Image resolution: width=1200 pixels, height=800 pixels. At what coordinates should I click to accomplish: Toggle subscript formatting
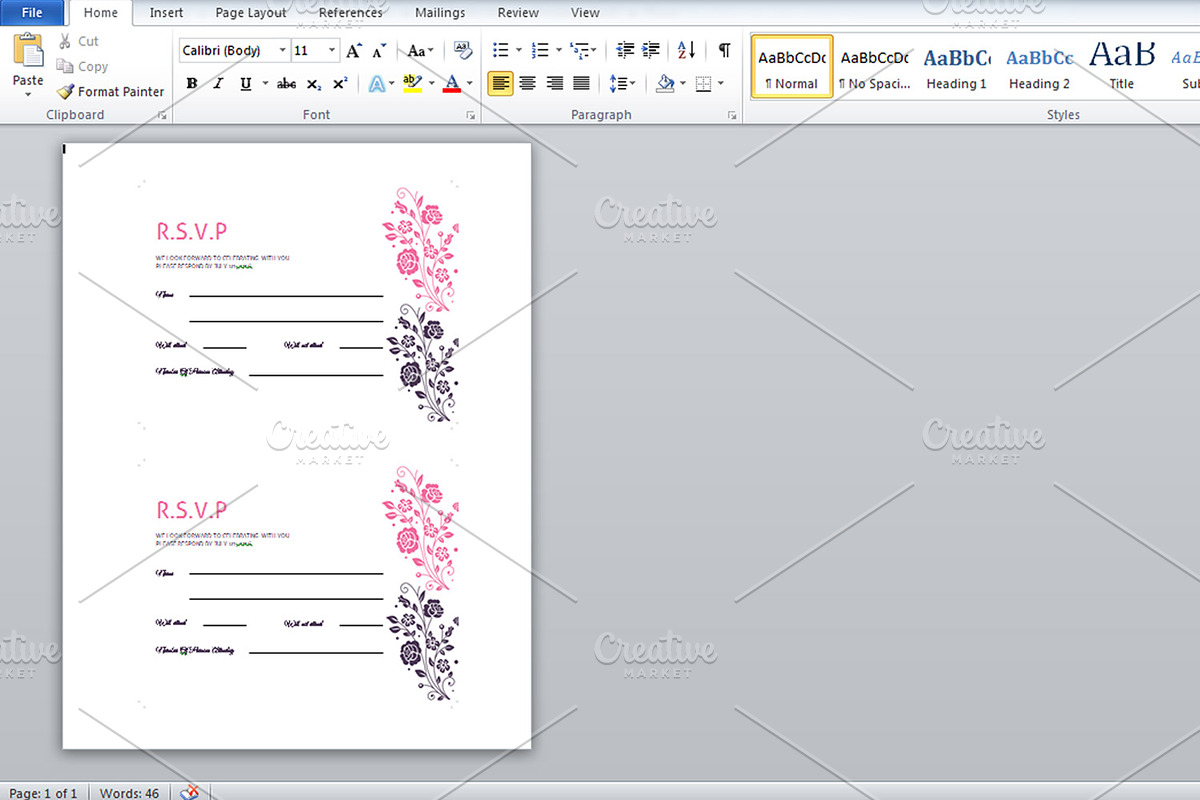pos(314,84)
